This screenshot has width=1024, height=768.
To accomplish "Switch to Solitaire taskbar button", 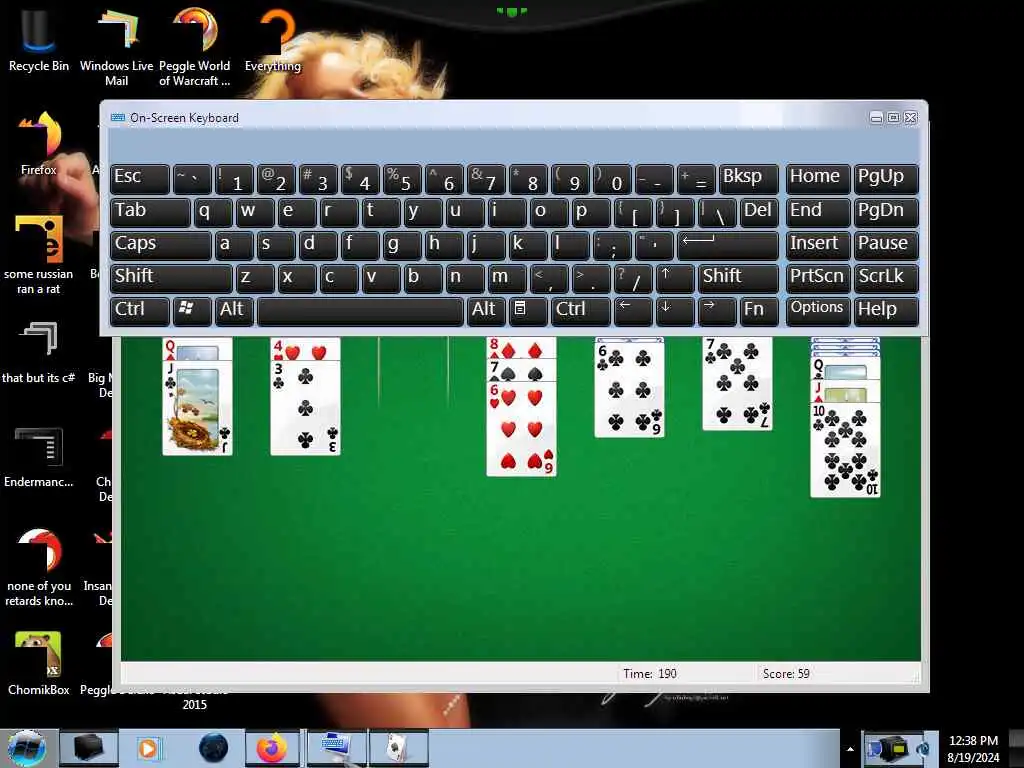I will click(398, 748).
